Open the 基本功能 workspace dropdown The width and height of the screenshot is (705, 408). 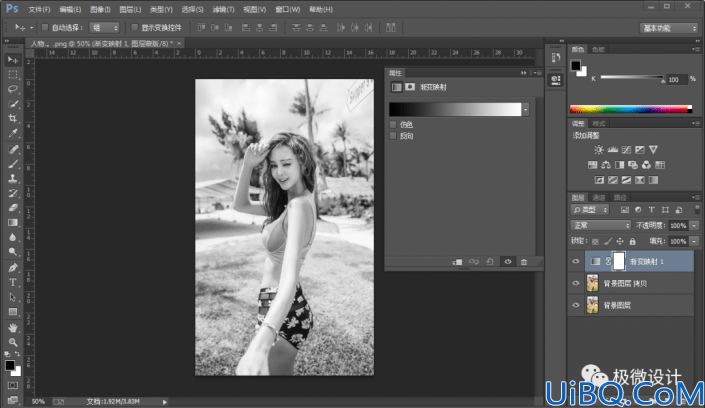tap(669, 28)
